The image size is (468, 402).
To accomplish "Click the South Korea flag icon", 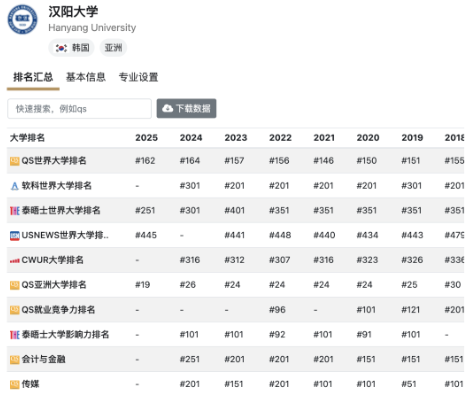I will pos(61,48).
